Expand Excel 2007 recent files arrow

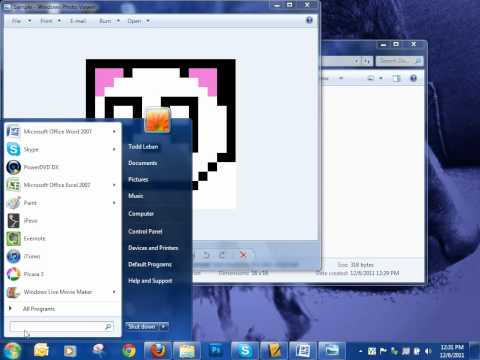pyautogui.click(x=114, y=185)
